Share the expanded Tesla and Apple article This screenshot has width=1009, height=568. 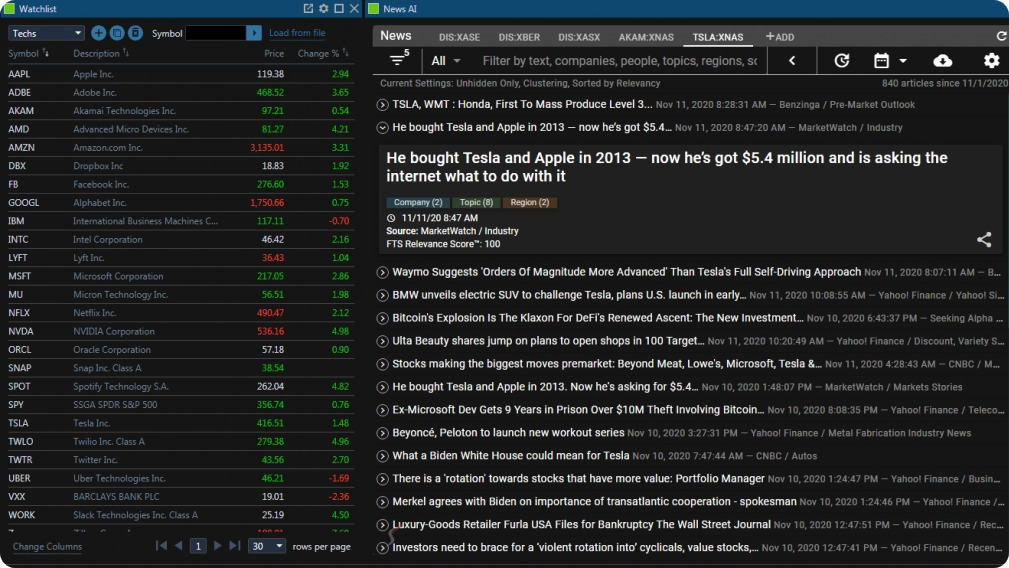[984, 239]
